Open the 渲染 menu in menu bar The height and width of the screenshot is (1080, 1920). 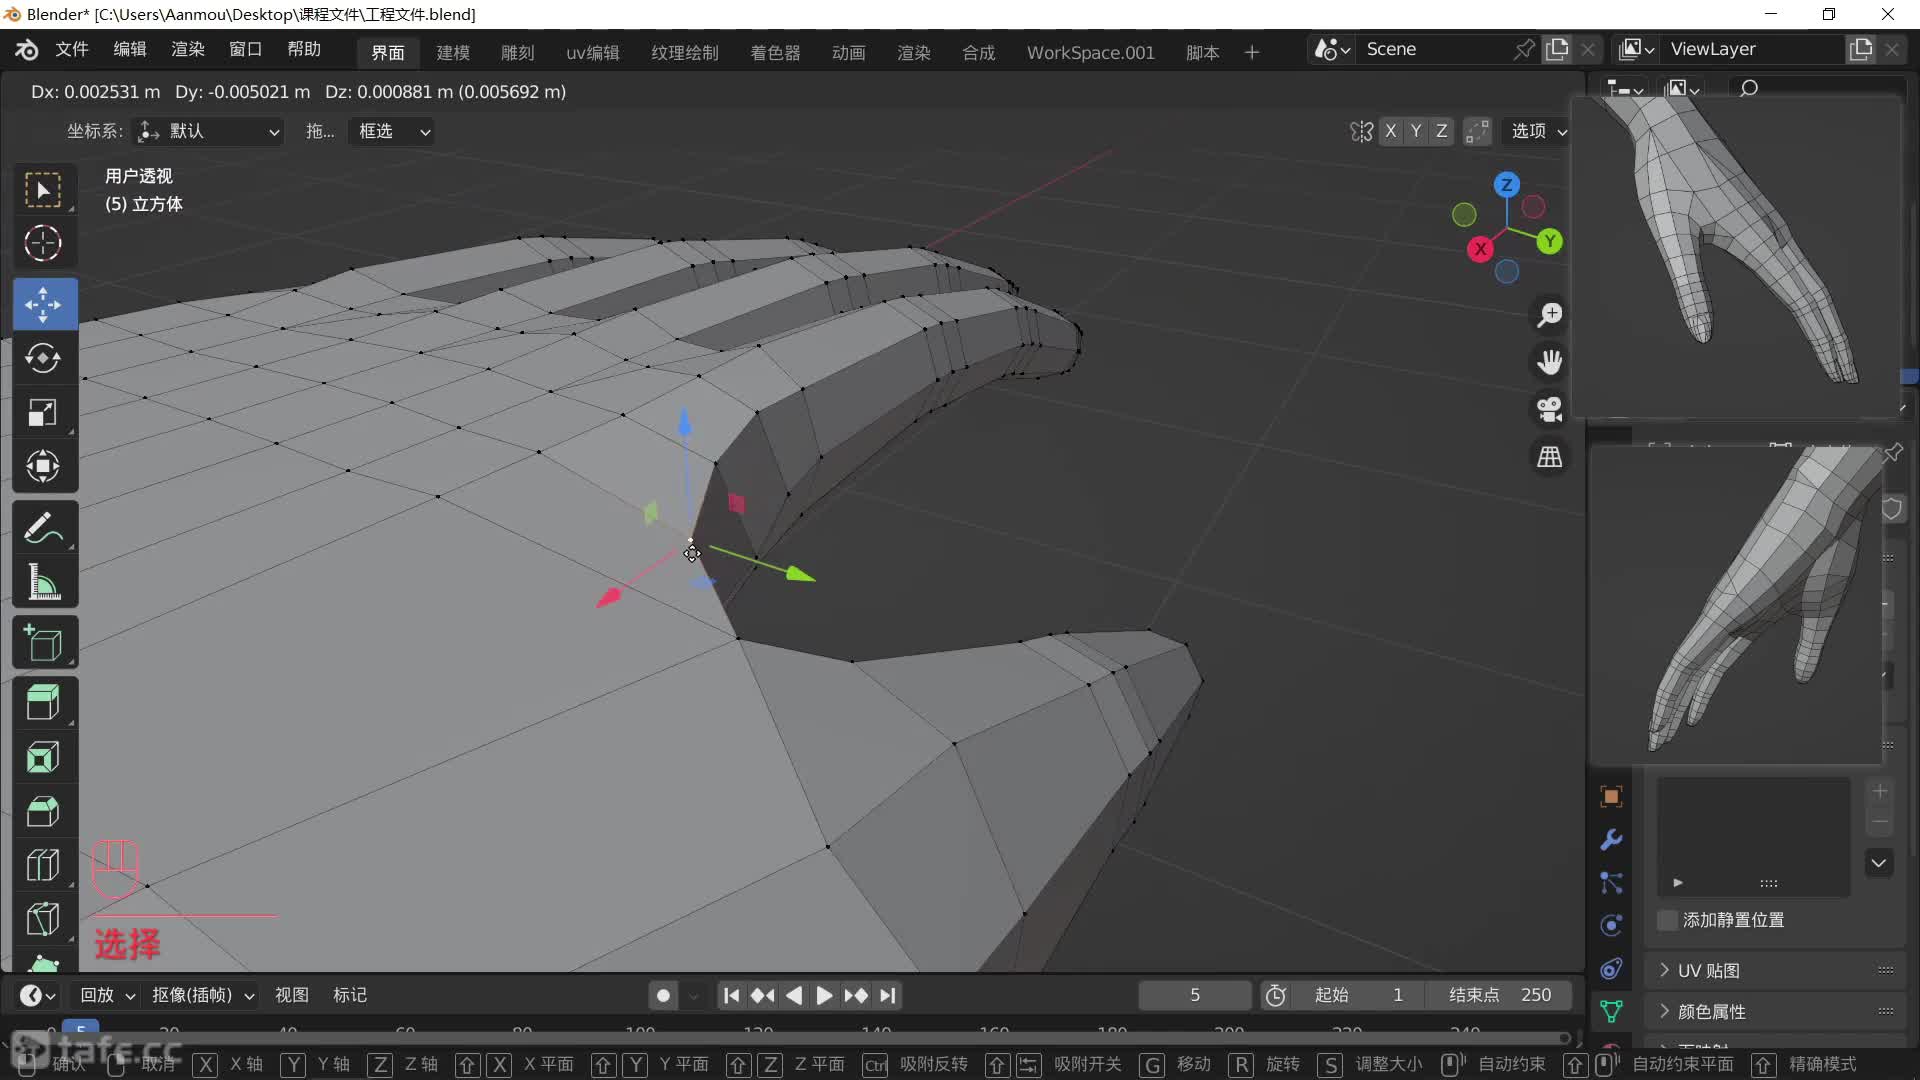click(x=188, y=49)
